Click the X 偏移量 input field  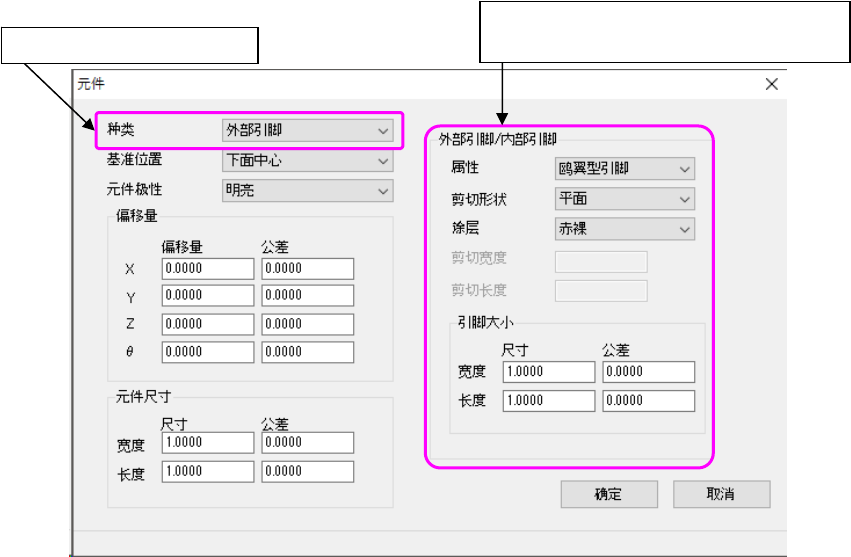tap(208, 269)
